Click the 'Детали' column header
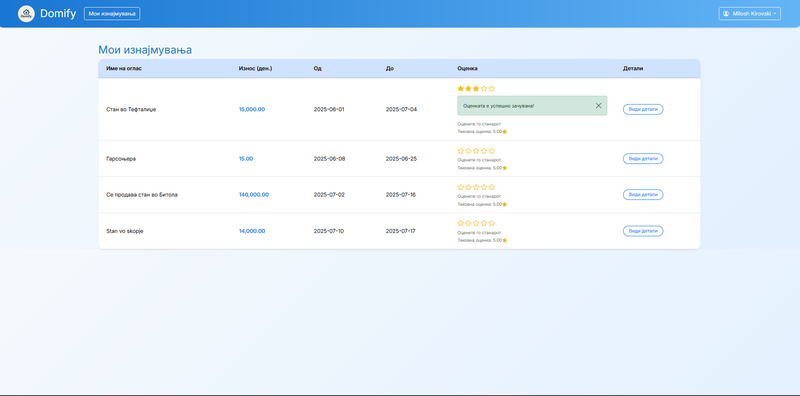Image resolution: width=800 pixels, height=396 pixels. tap(633, 68)
